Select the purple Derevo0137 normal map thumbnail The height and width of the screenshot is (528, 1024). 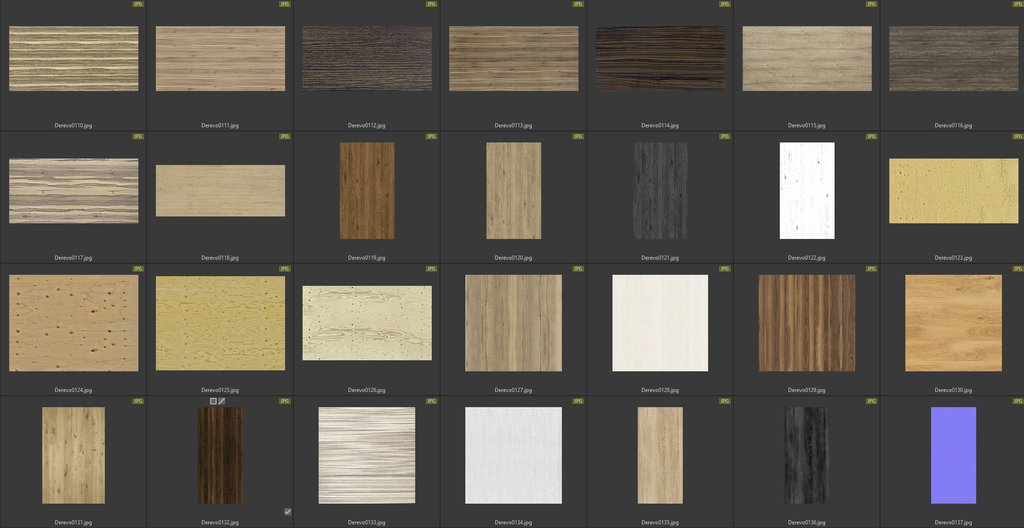point(952,455)
